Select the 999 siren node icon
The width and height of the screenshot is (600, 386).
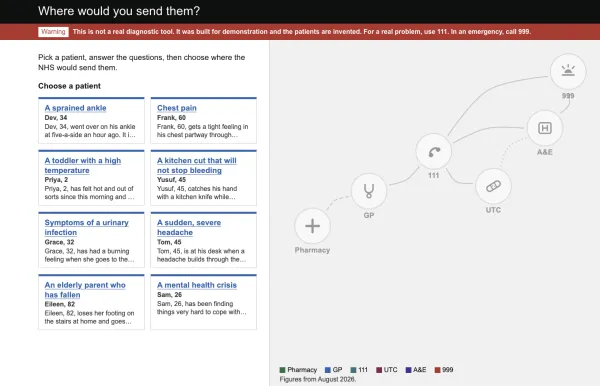click(x=568, y=72)
